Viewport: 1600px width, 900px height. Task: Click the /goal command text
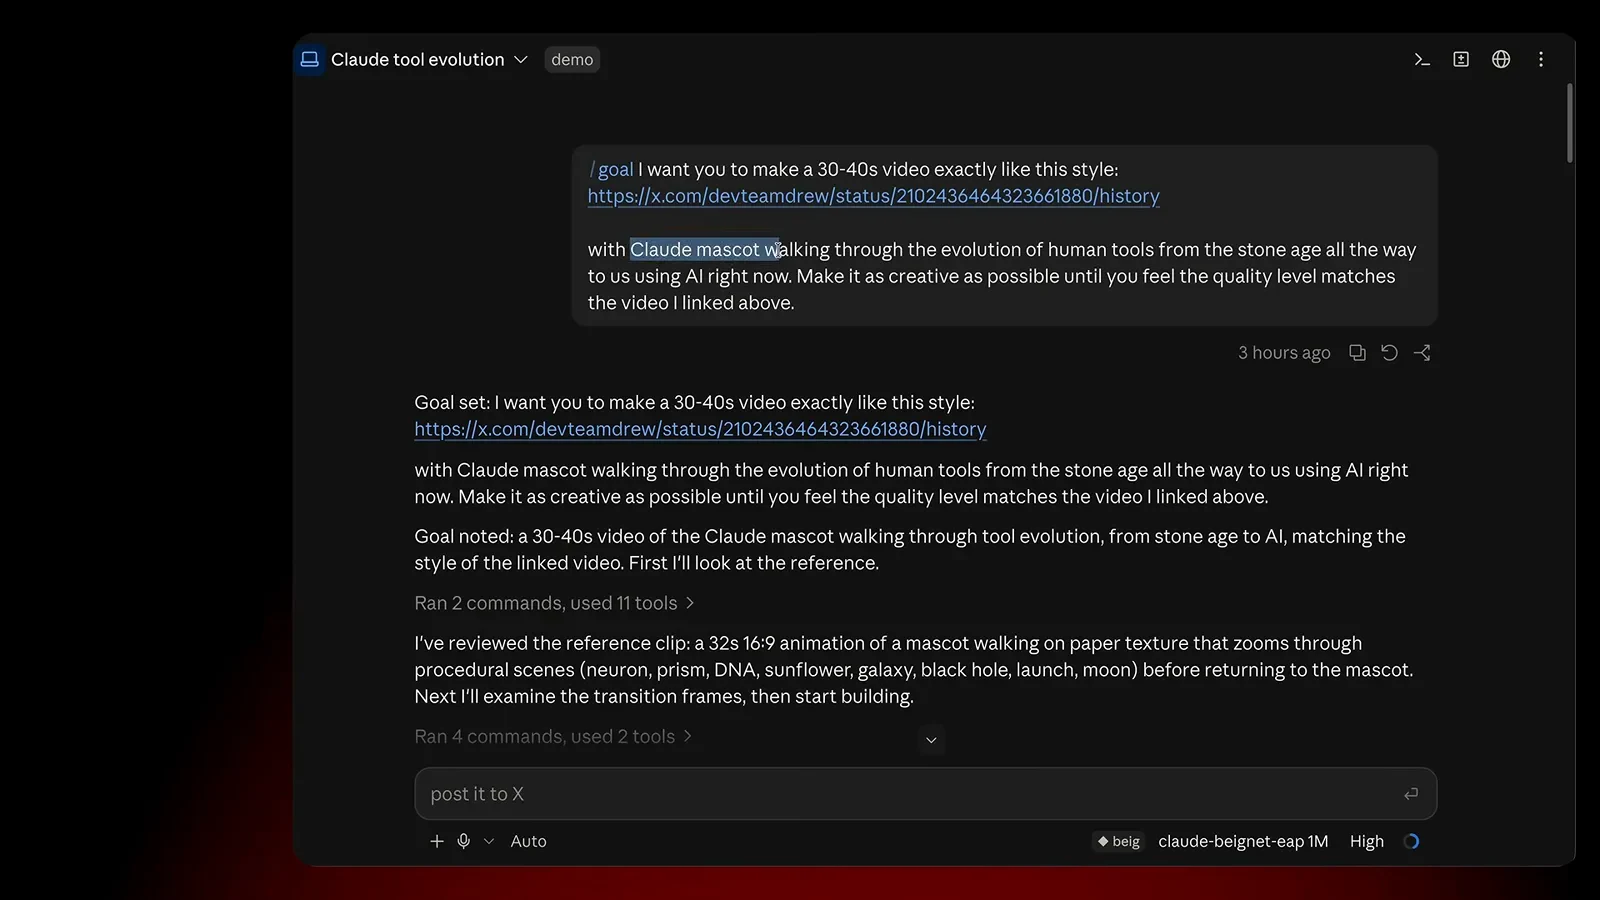[611, 170]
